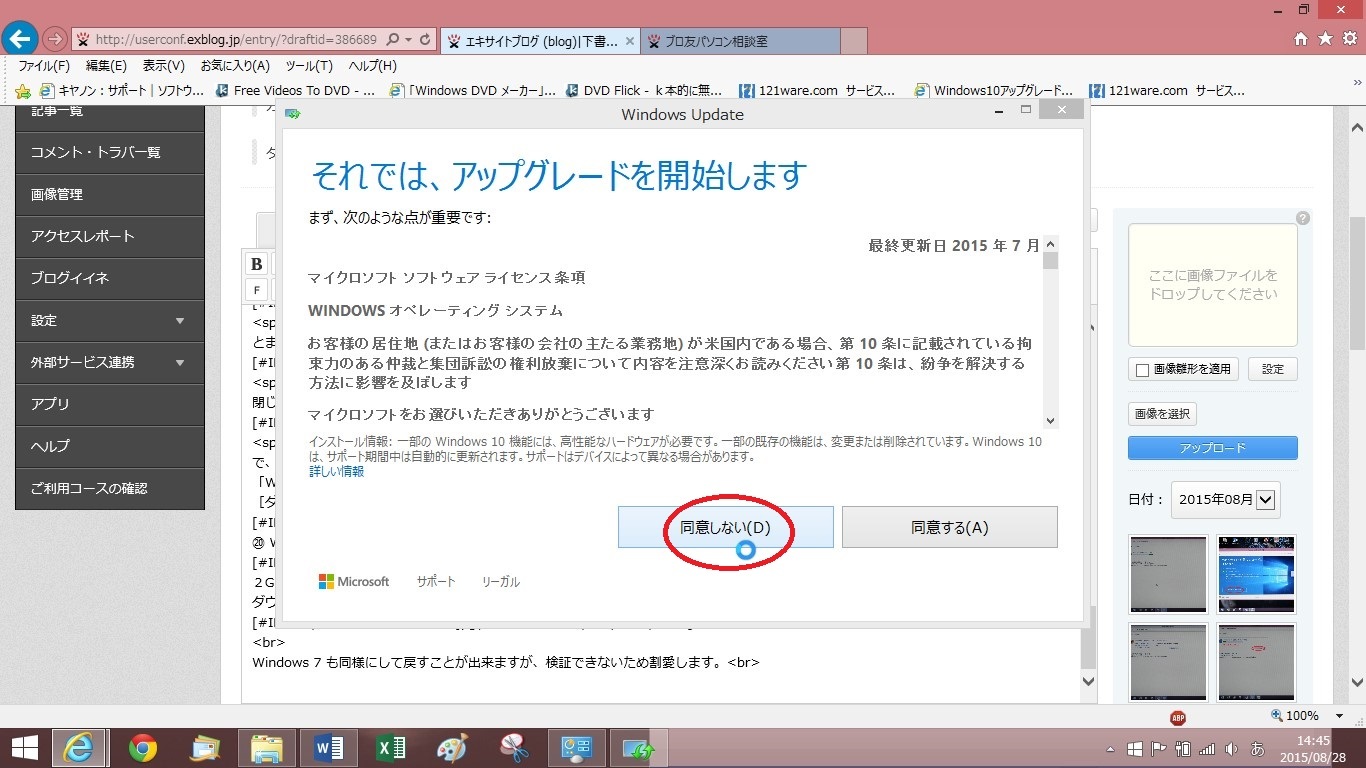Click the Windows 10 desktop image thumbnail
Image resolution: width=1366 pixels, height=768 pixels.
[x=1256, y=574]
